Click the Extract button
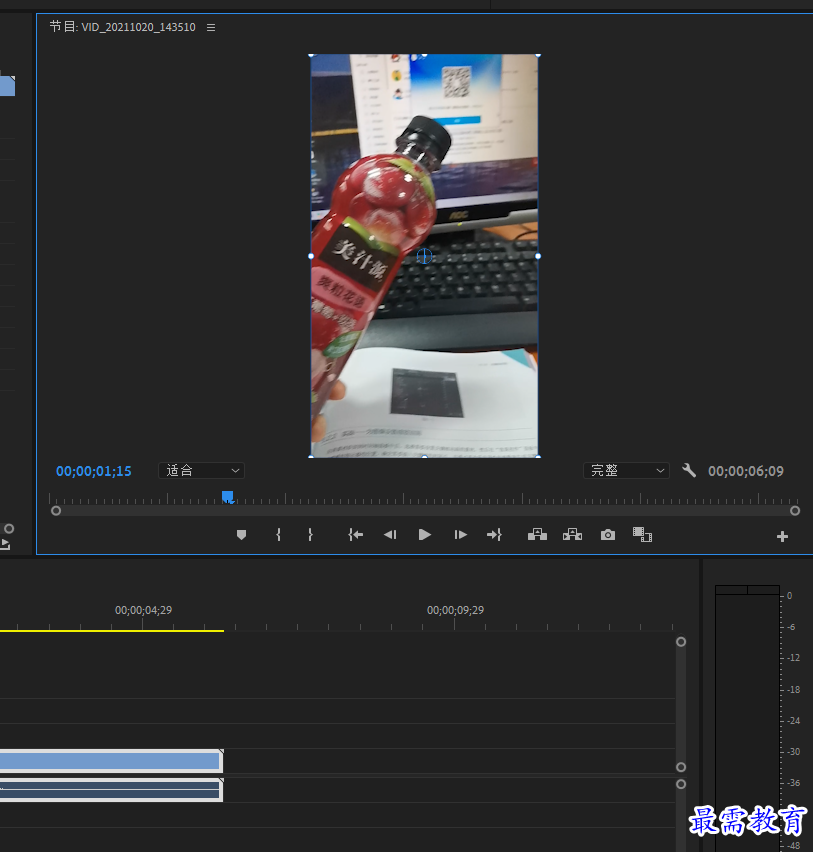 (x=572, y=535)
